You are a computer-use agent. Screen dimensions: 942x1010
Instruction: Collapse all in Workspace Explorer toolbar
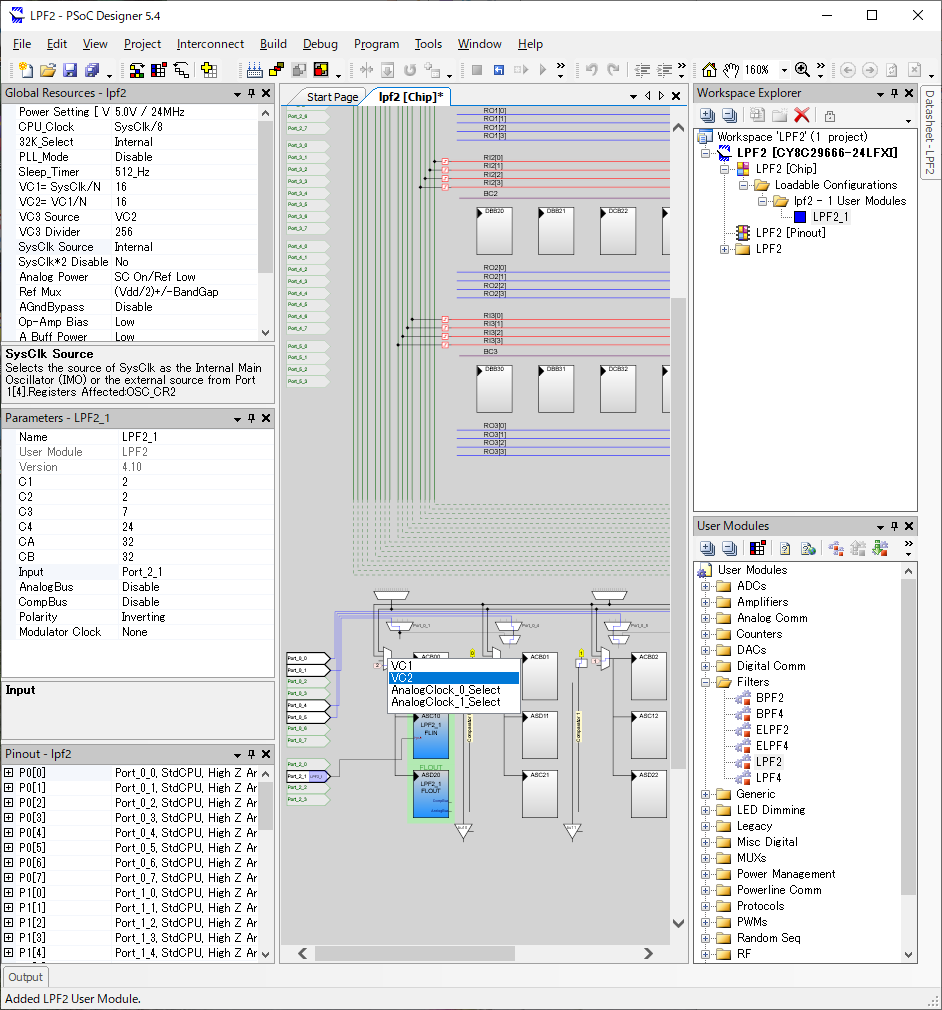click(729, 115)
